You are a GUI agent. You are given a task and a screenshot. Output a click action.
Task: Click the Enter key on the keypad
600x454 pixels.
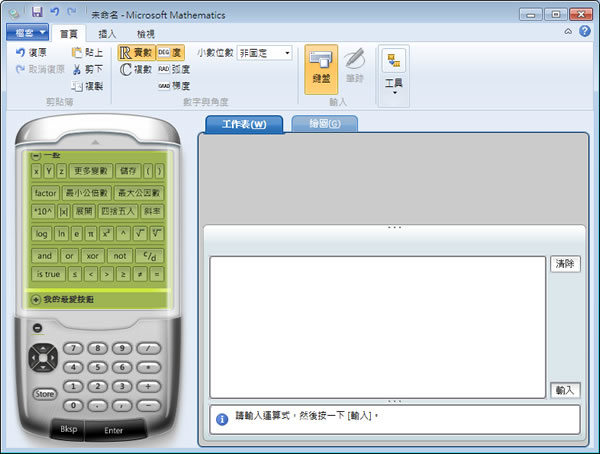pos(114,430)
